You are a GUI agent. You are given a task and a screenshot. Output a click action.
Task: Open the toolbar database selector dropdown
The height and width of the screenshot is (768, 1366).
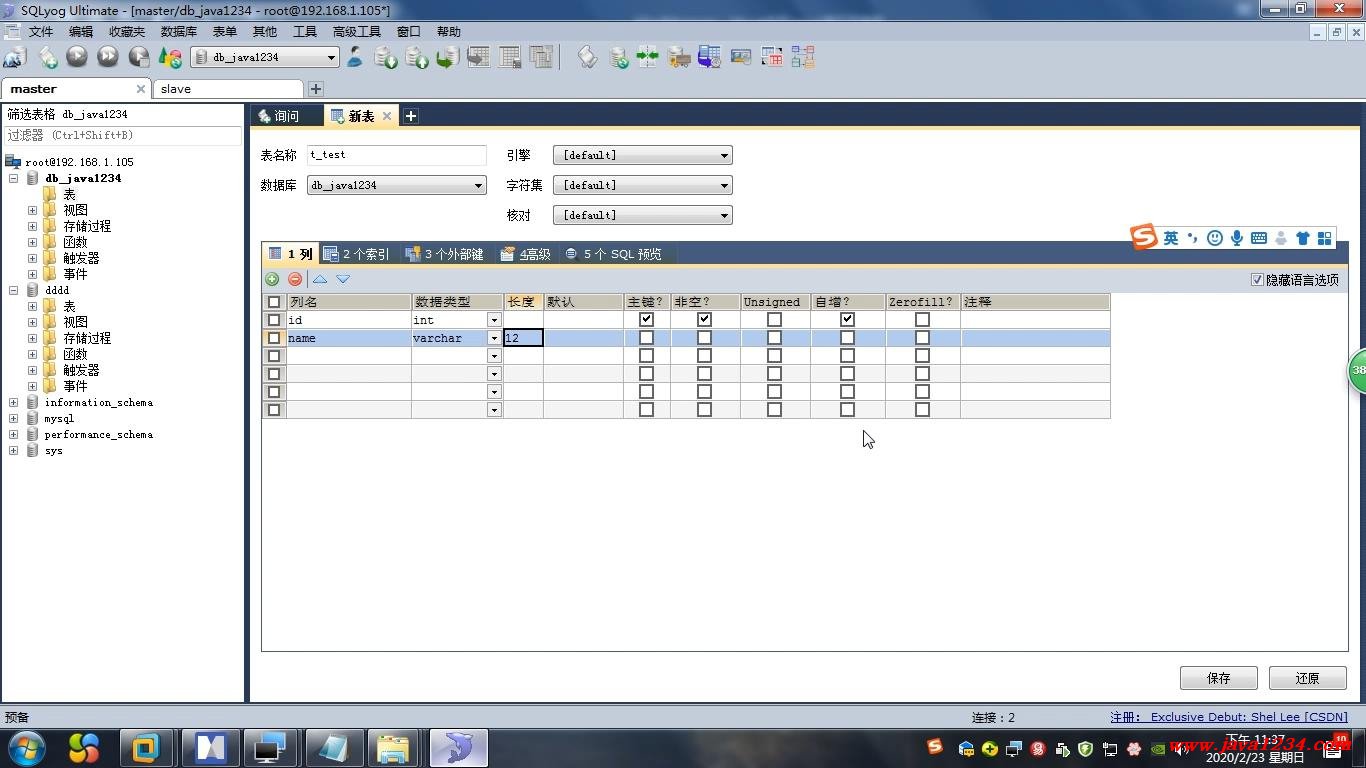265,57
